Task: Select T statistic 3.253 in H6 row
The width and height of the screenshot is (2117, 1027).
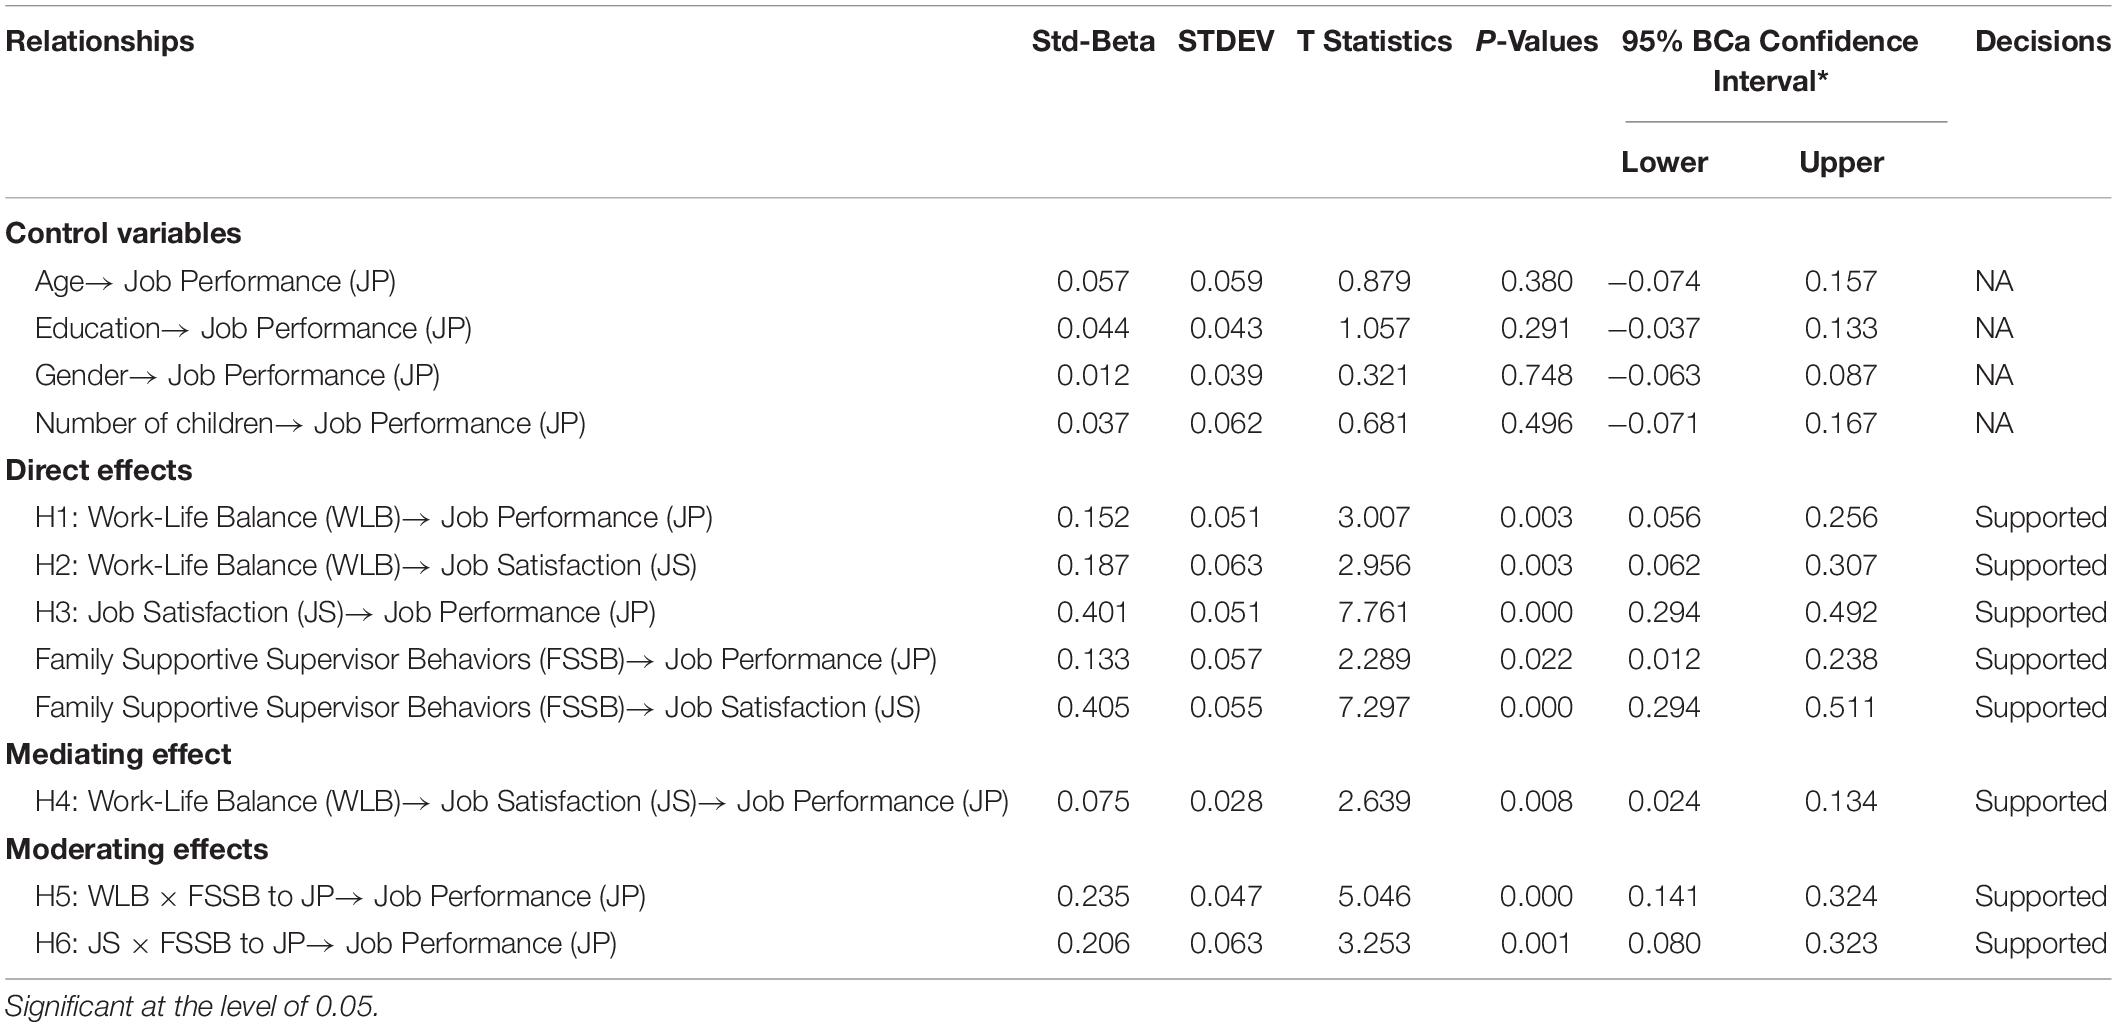Action: click(x=1374, y=944)
